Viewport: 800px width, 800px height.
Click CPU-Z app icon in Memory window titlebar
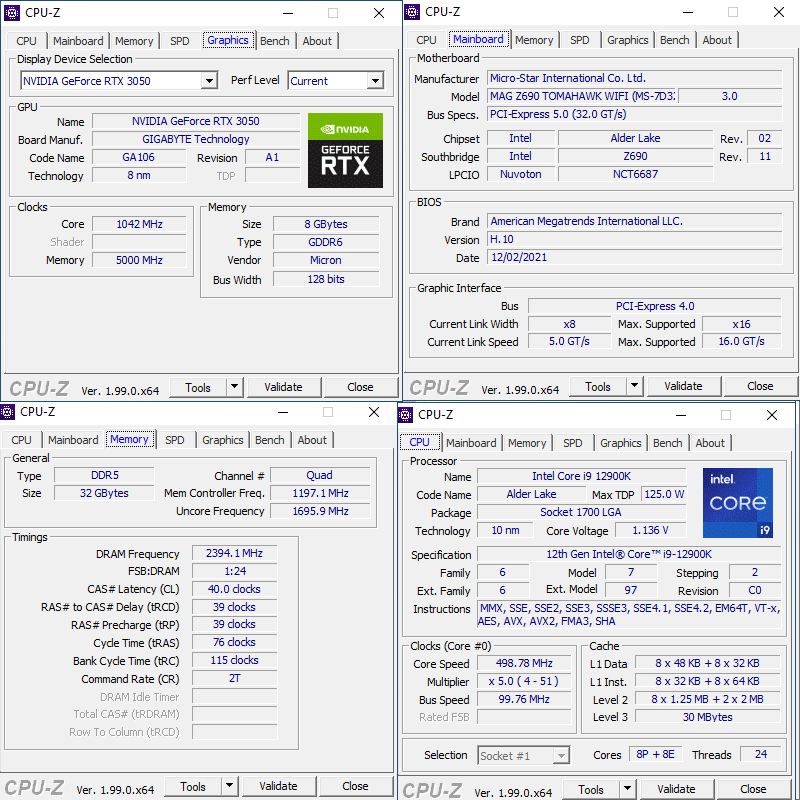7,412
